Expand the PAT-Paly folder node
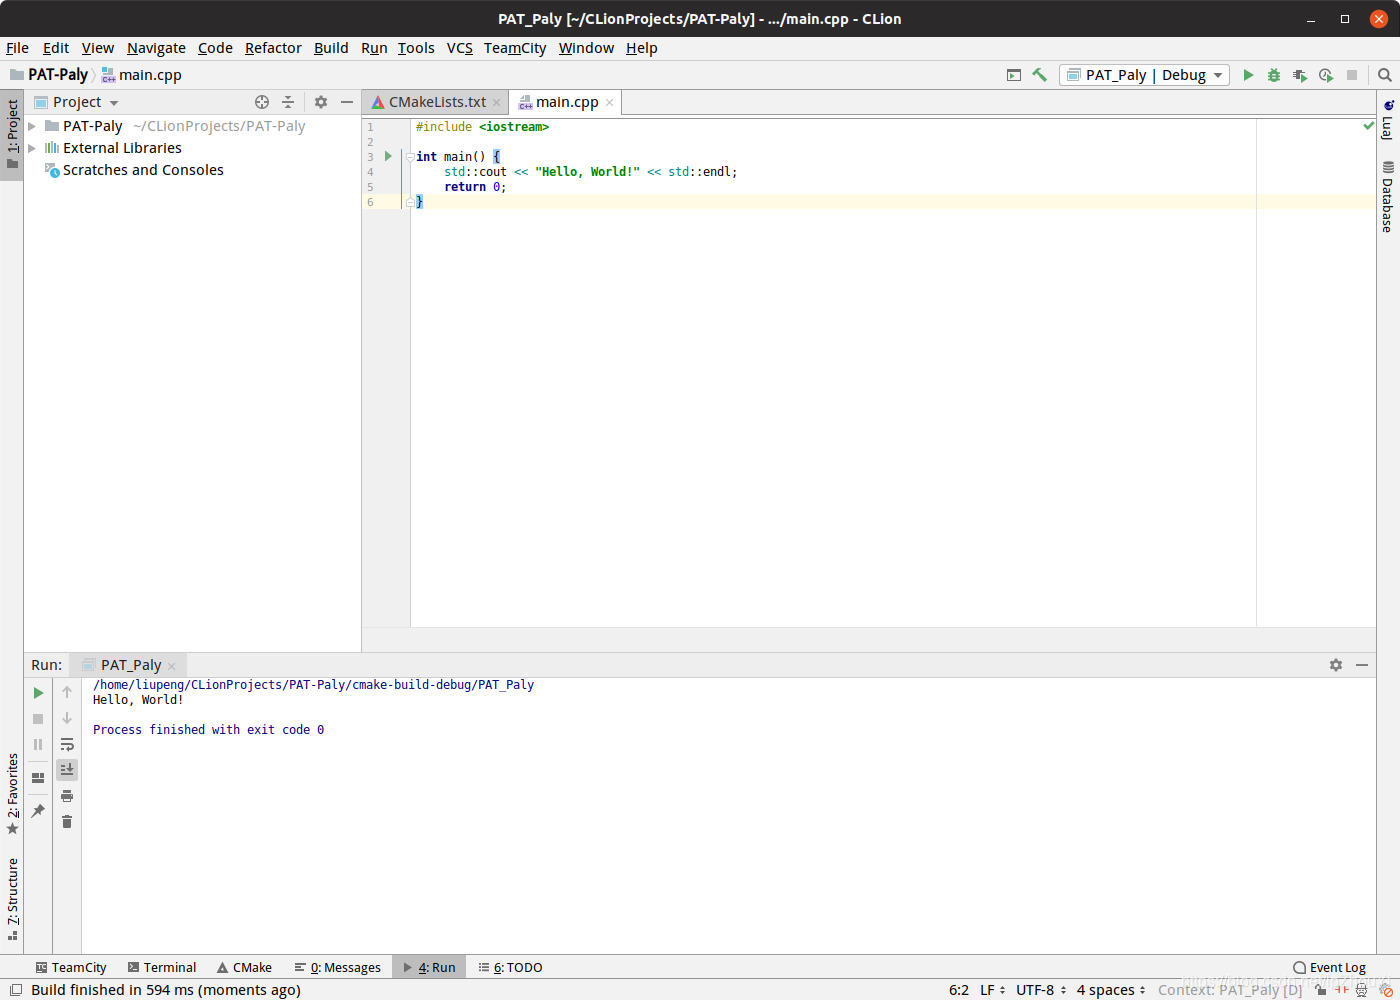Viewport: 1400px width, 1000px height. pyautogui.click(x=32, y=126)
